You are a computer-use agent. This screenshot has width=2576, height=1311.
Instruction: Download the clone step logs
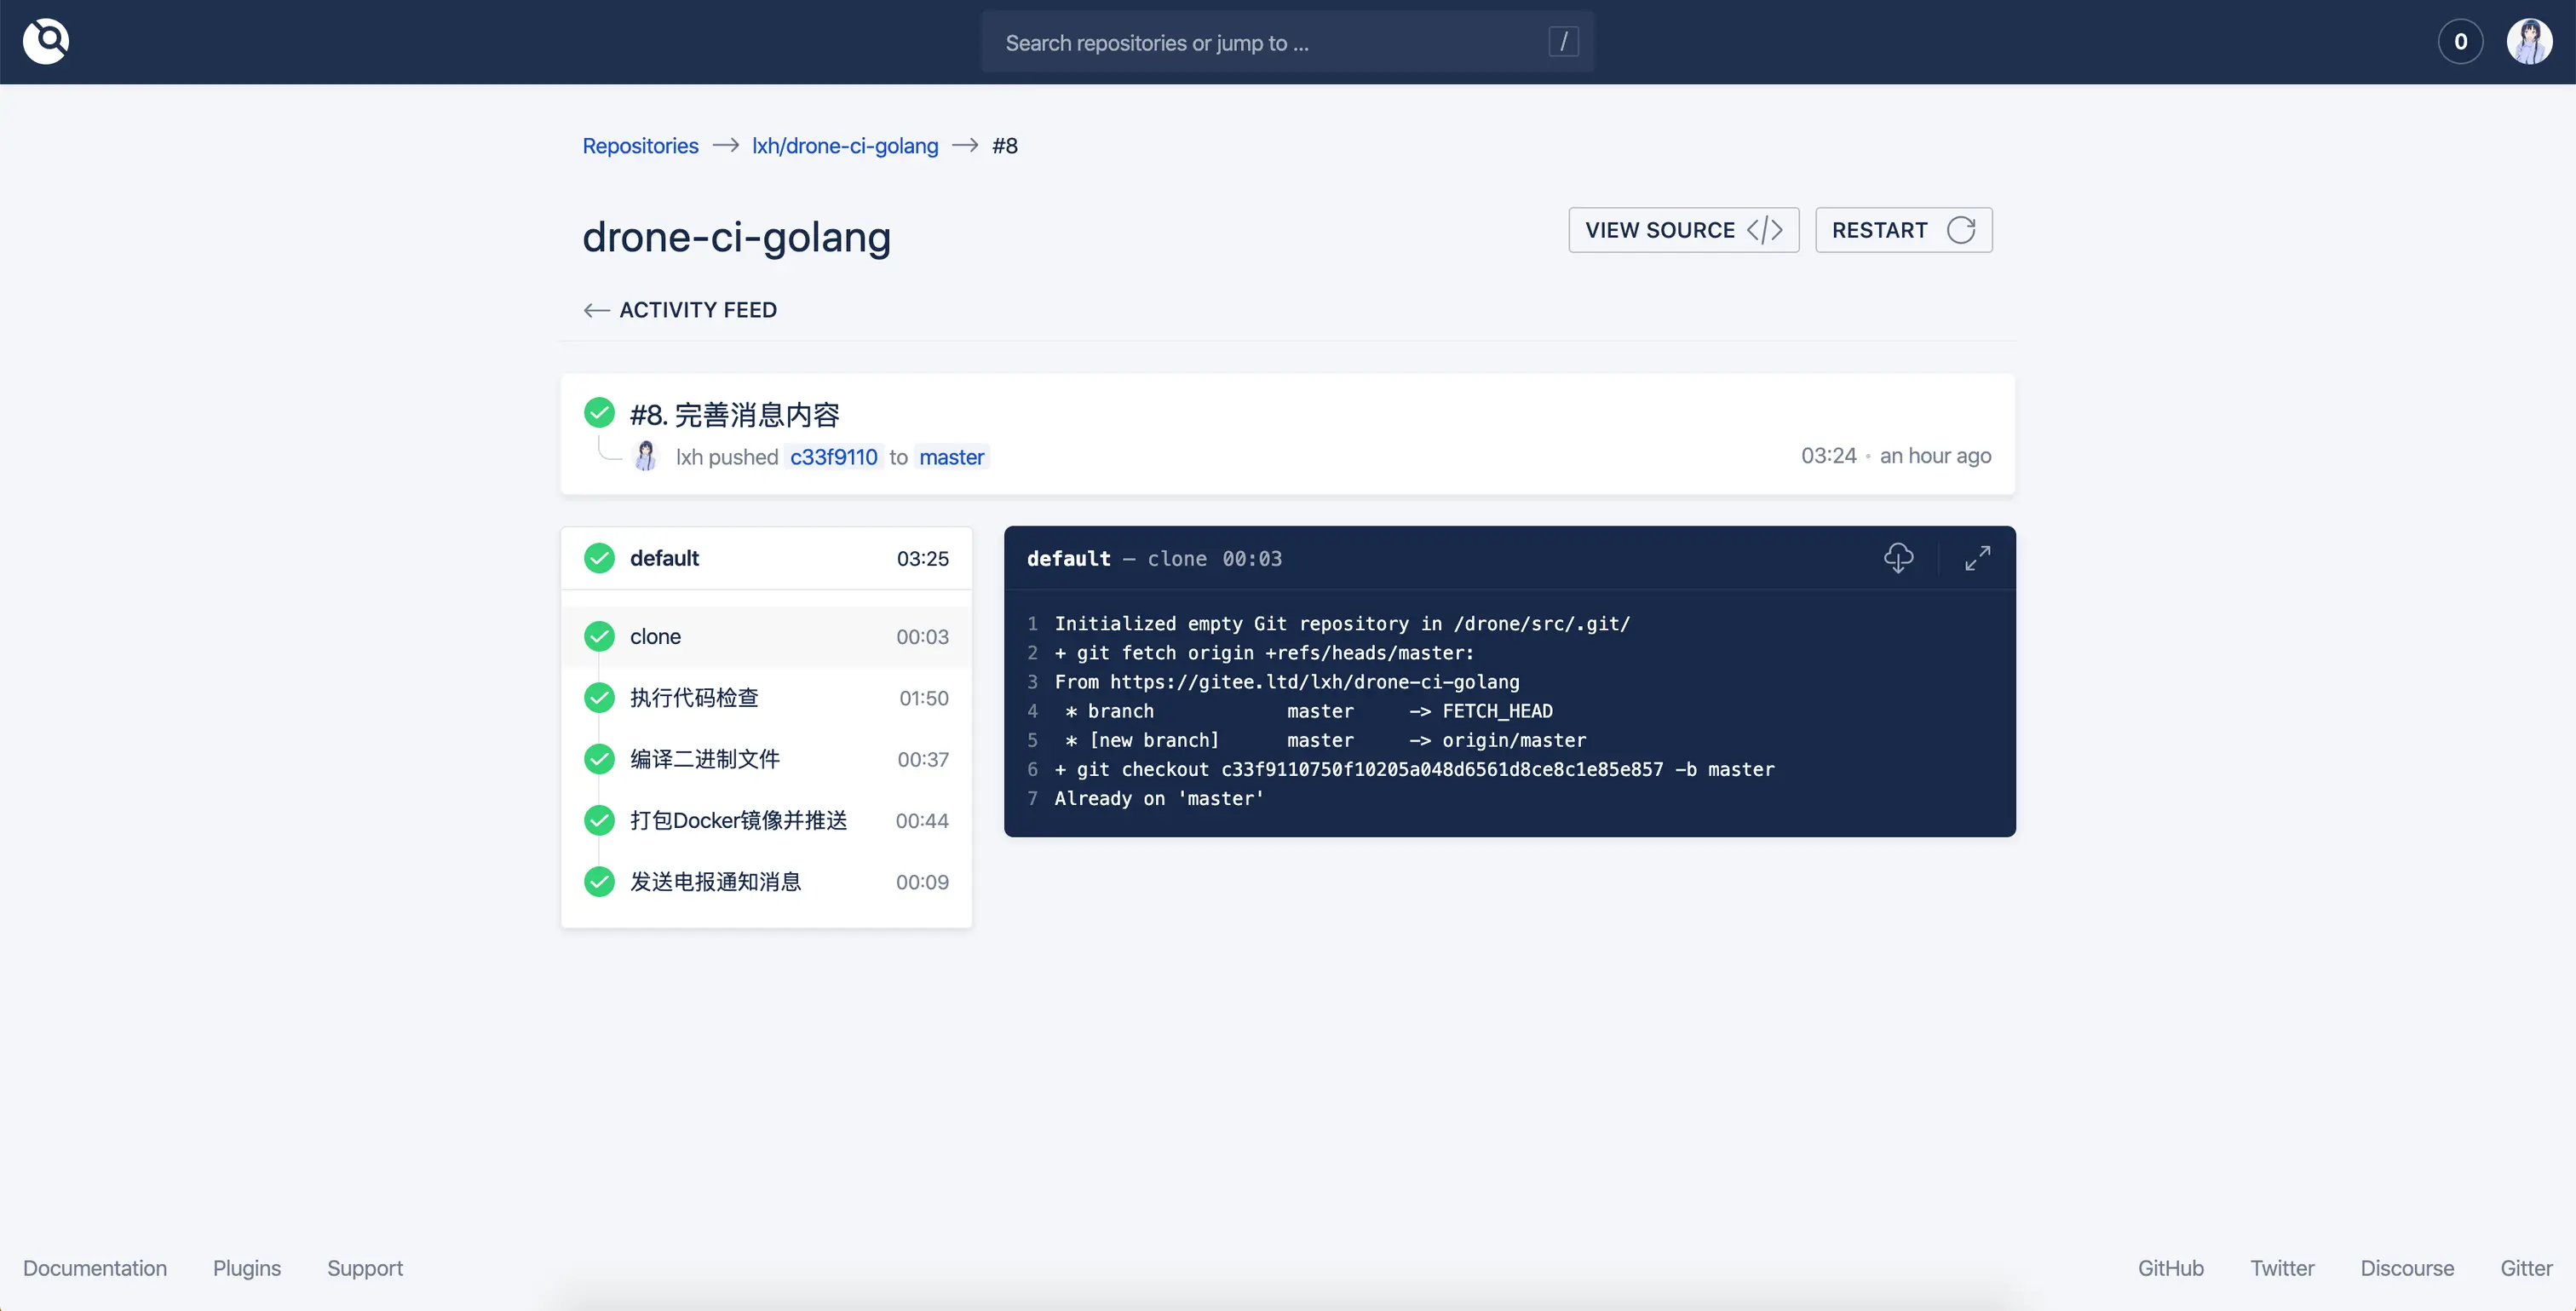(x=1898, y=557)
